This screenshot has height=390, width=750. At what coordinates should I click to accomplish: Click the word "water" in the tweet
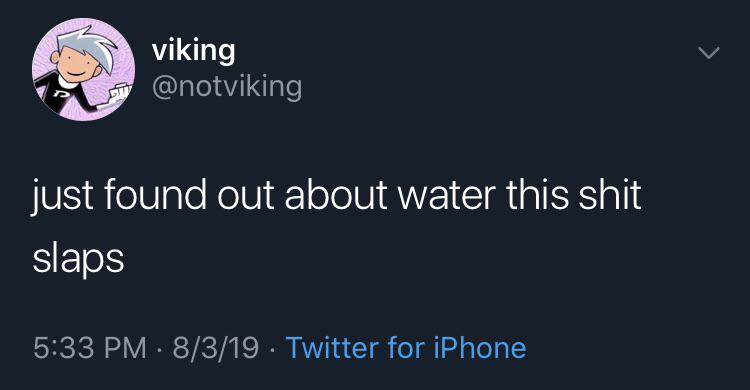(x=447, y=195)
